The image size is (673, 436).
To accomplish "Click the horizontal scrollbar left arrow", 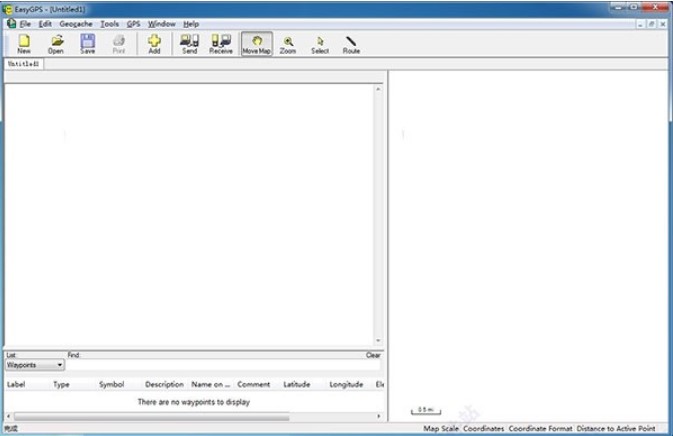I will click(9, 417).
